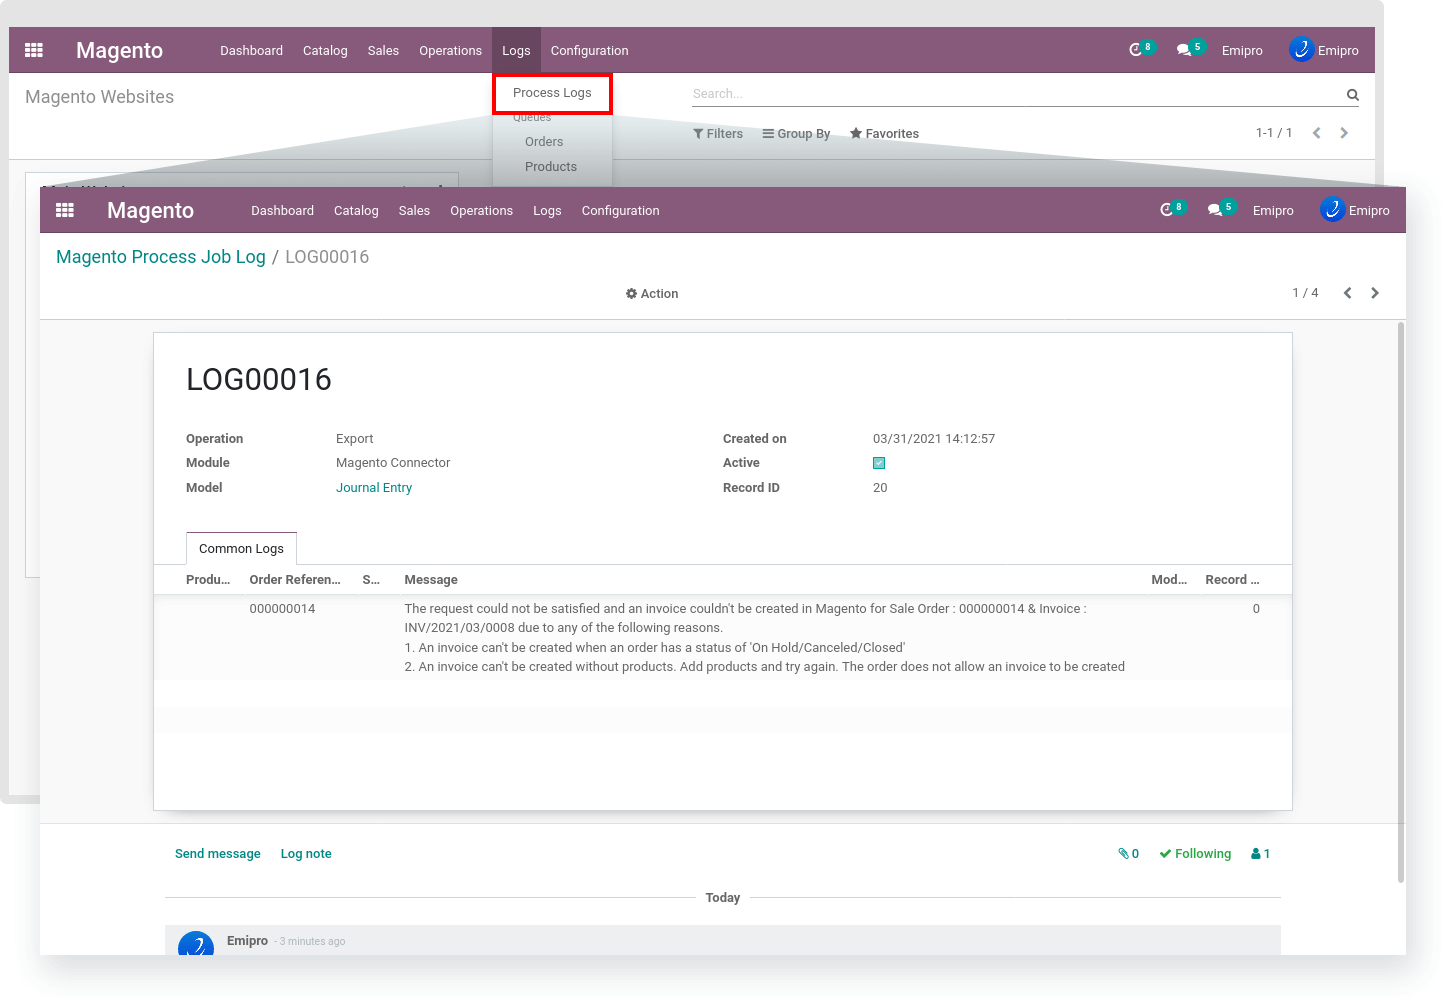Screen dimensions: 1451x1001
Task: Open Sales menu in back window
Action: point(383,51)
